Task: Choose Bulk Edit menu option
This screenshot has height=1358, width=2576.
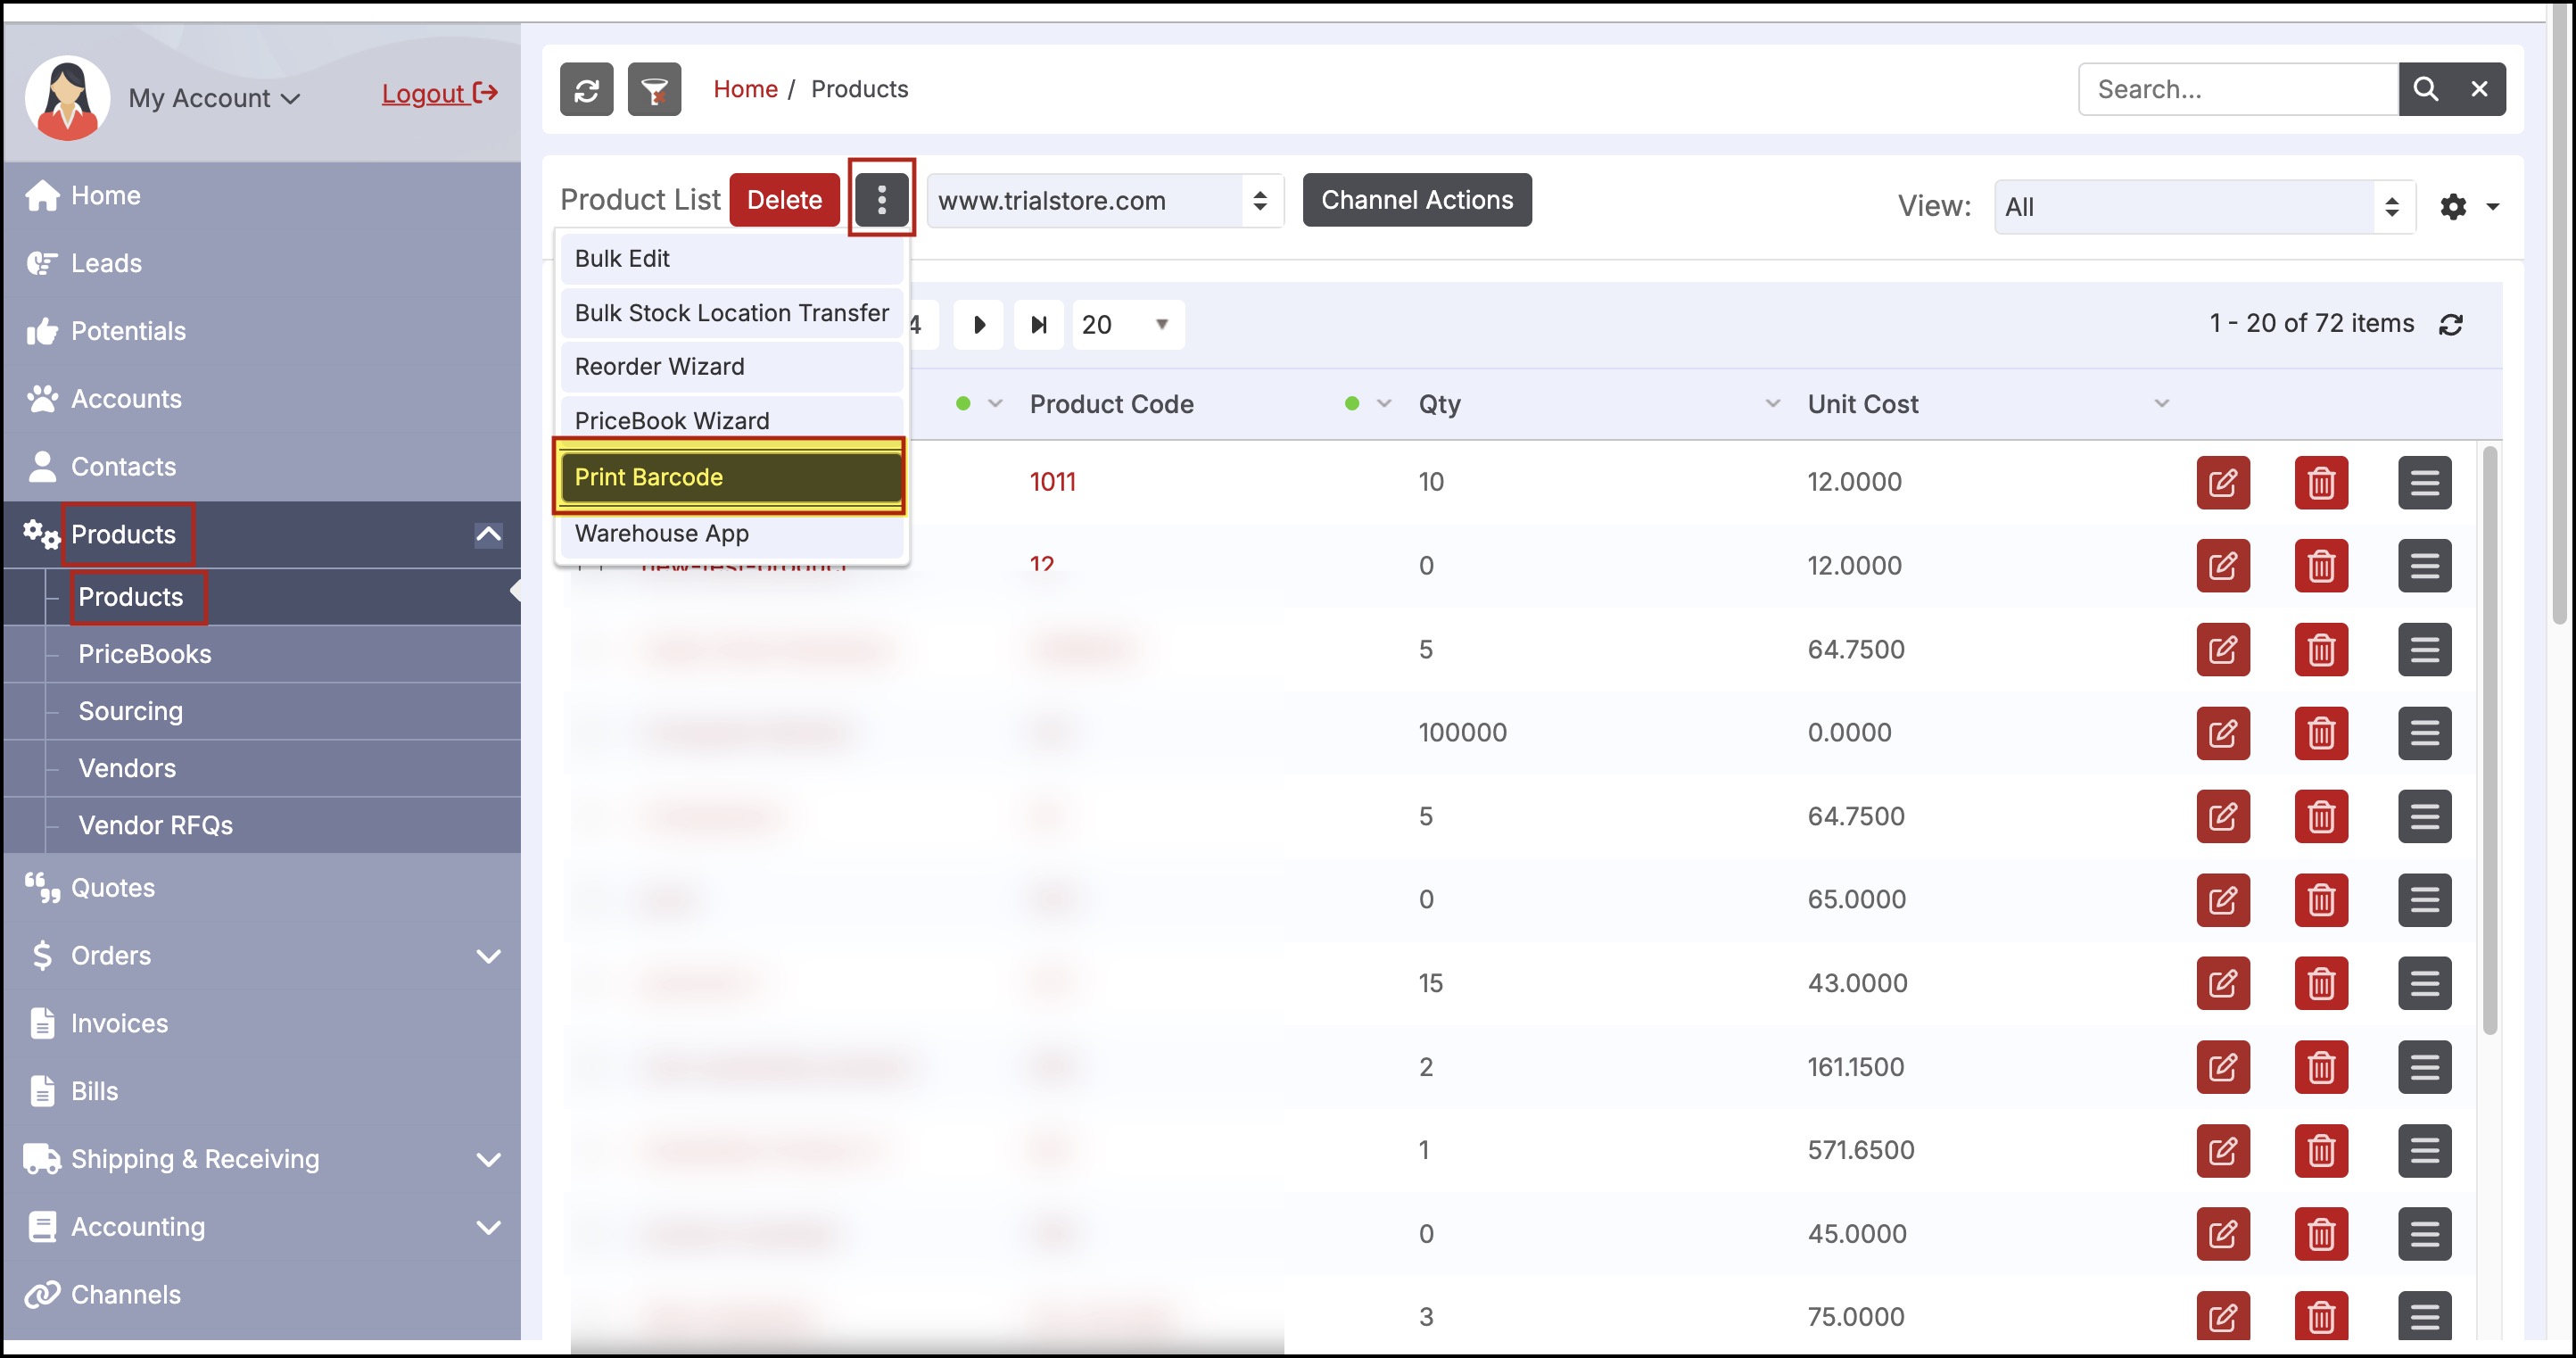Action: pos(730,259)
